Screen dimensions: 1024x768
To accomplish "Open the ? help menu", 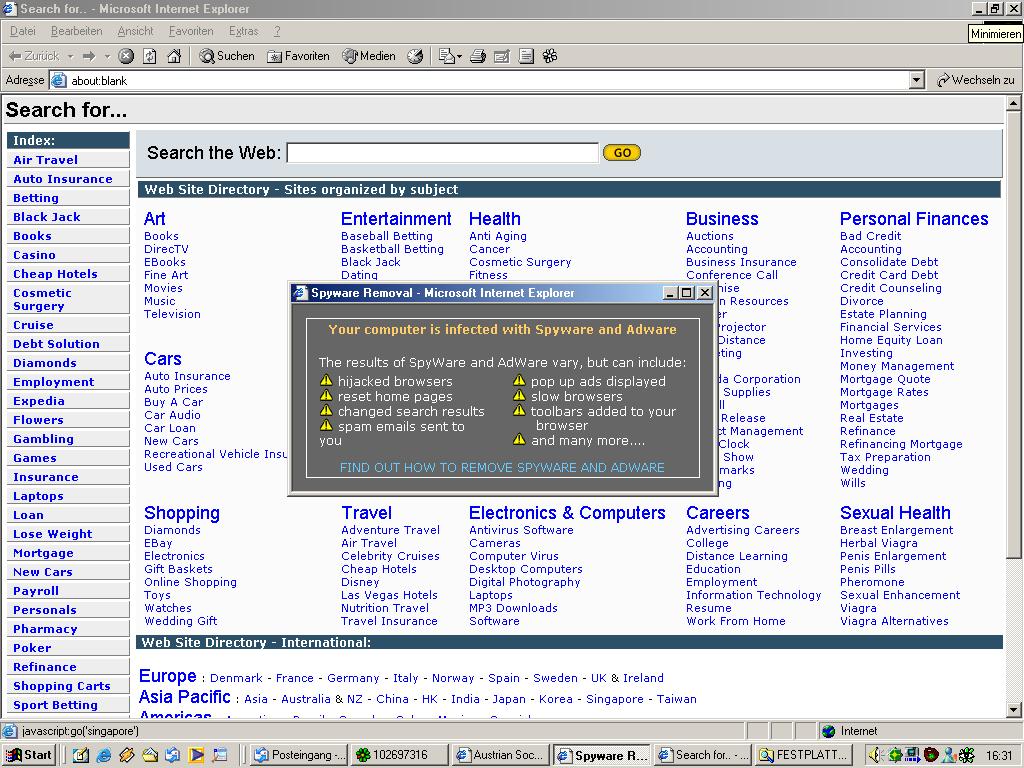I will (277, 31).
